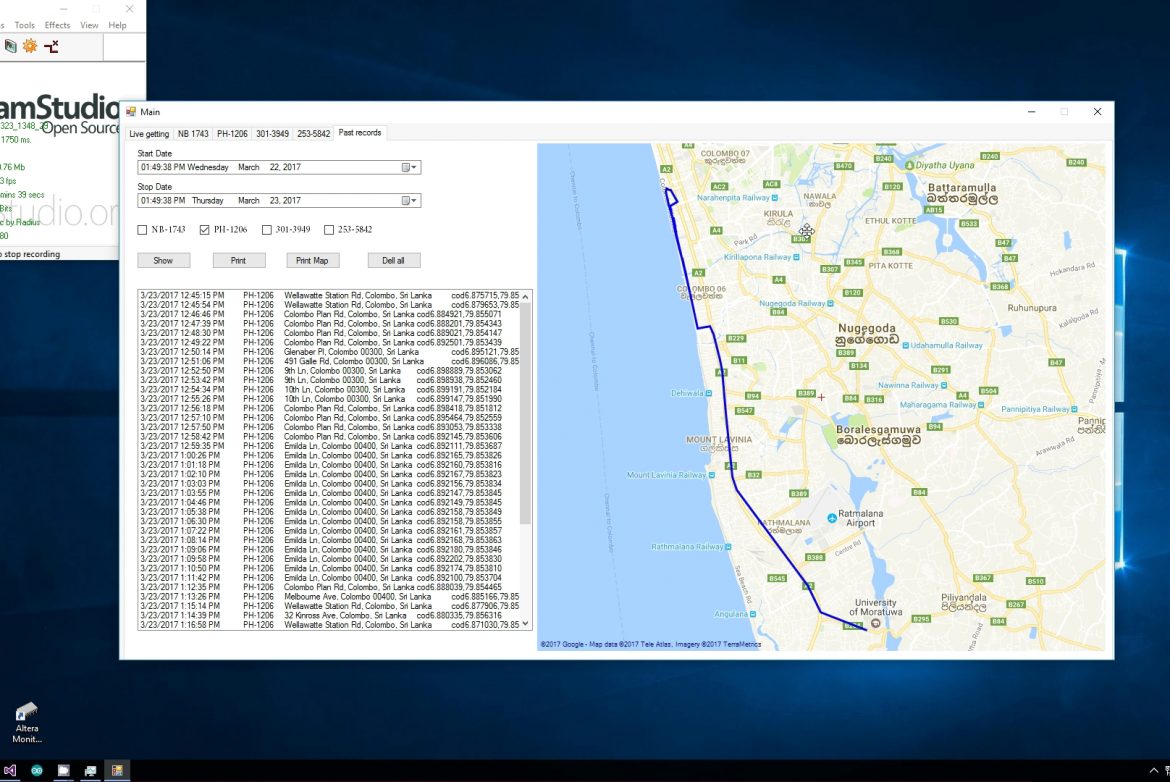Click the red annotation toggle icon in CamStudio
Image resolution: width=1170 pixels, height=782 pixels.
click(x=51, y=46)
